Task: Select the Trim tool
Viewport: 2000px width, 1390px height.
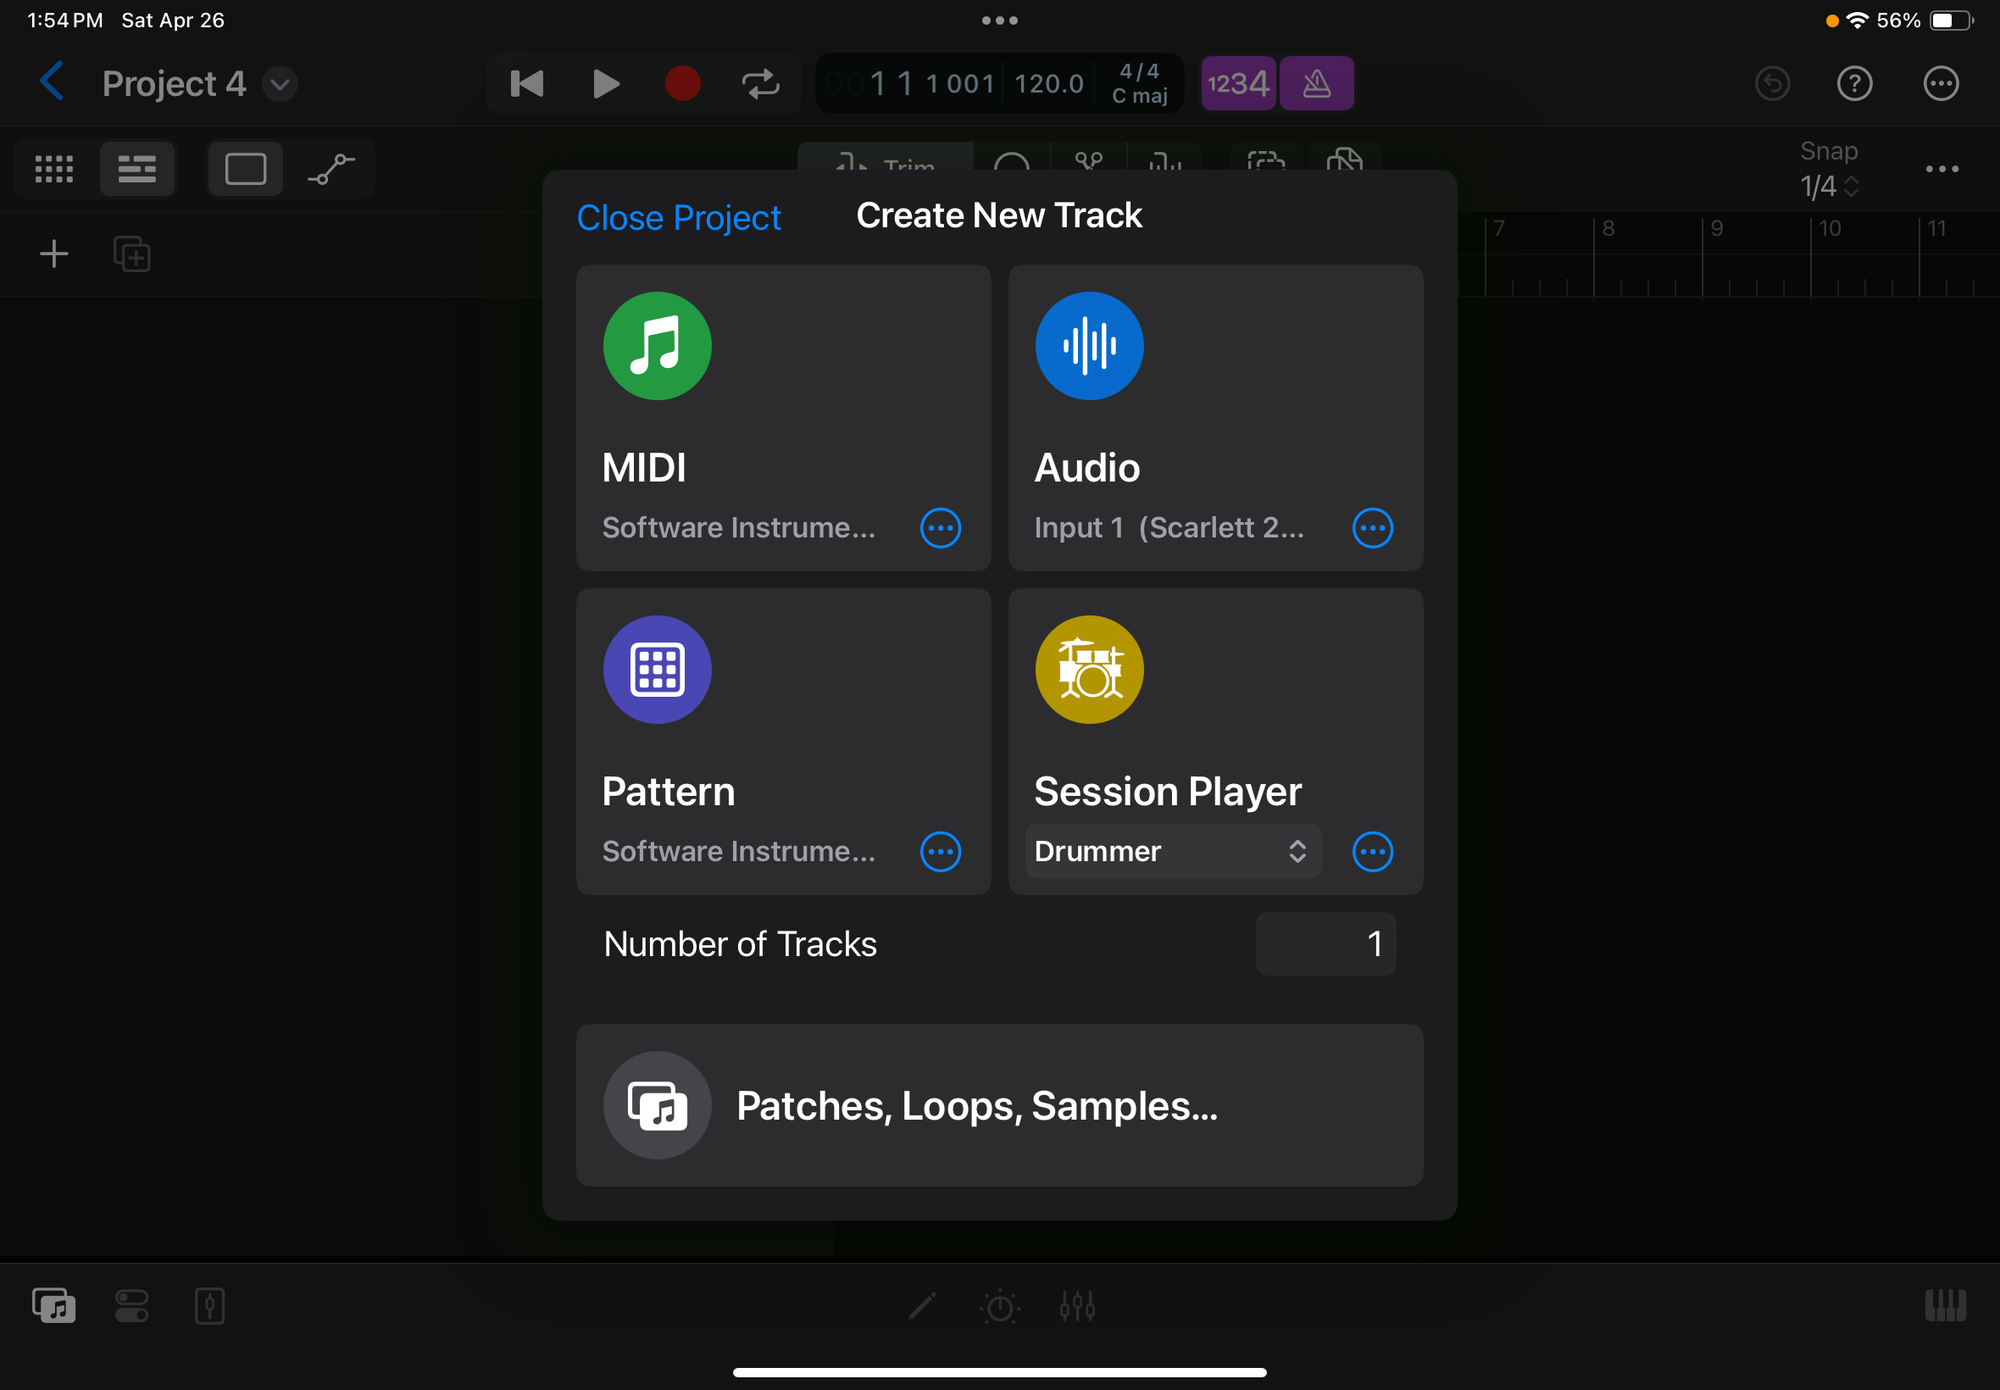Action: (886, 160)
